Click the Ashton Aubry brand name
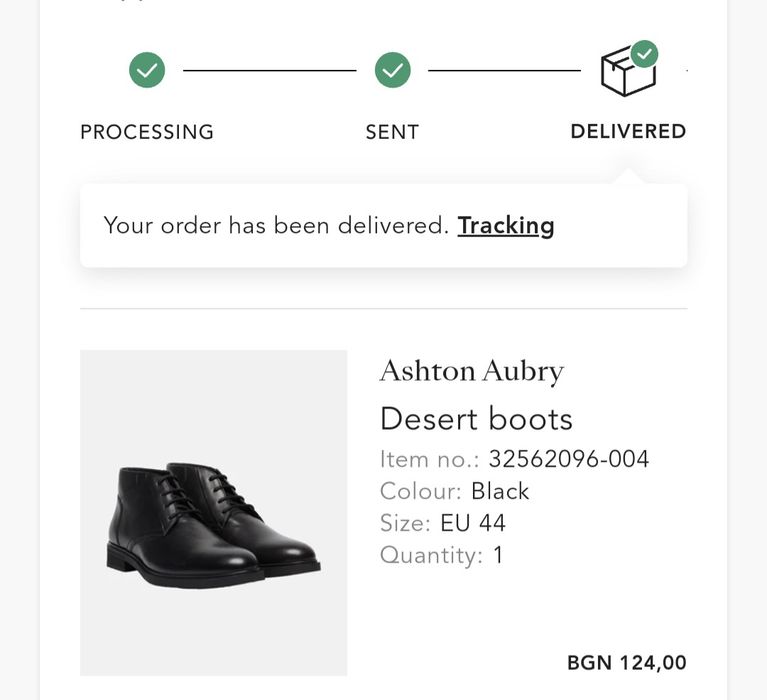 point(472,371)
